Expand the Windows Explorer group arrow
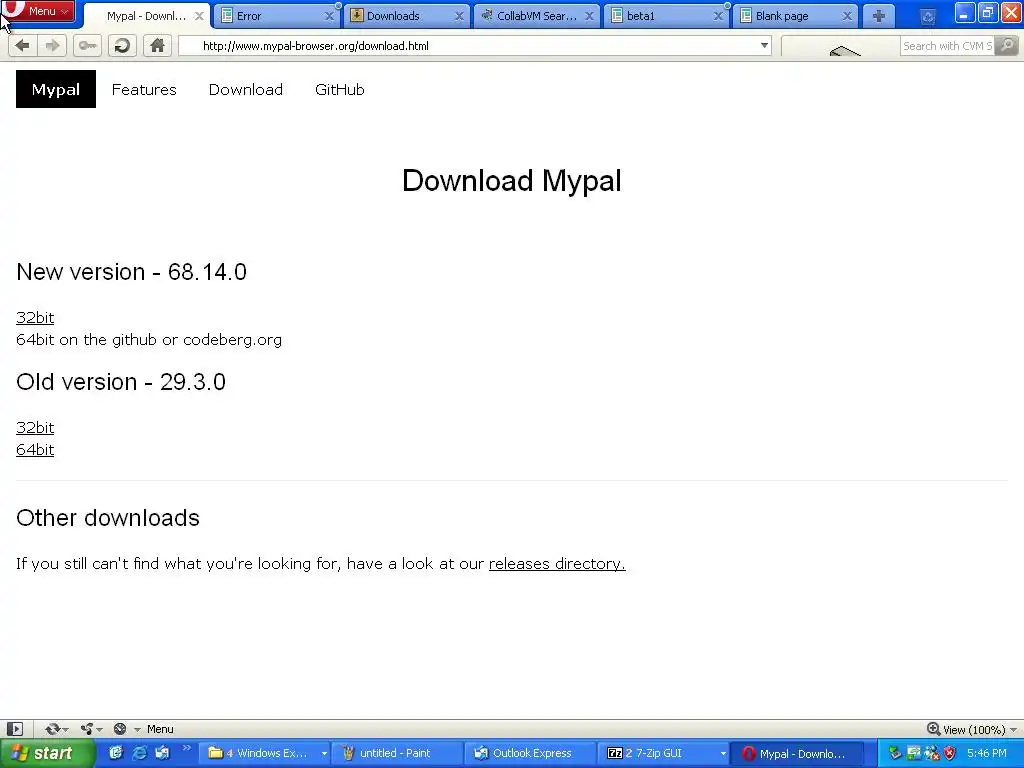 coord(324,754)
